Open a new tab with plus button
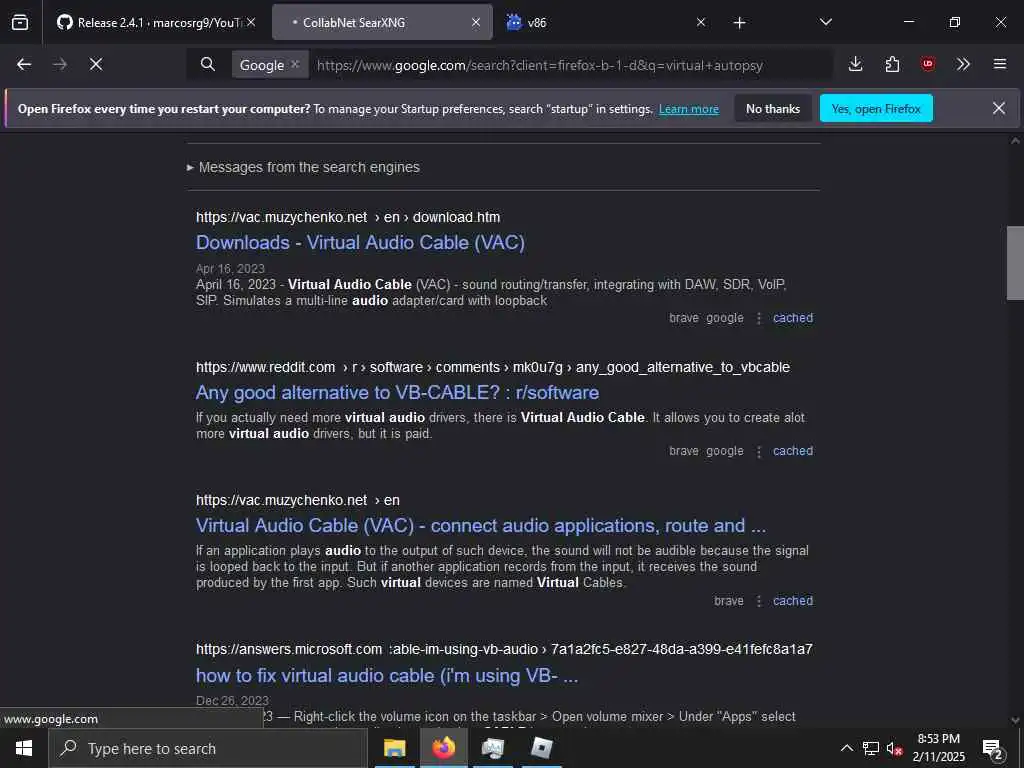 coord(739,23)
